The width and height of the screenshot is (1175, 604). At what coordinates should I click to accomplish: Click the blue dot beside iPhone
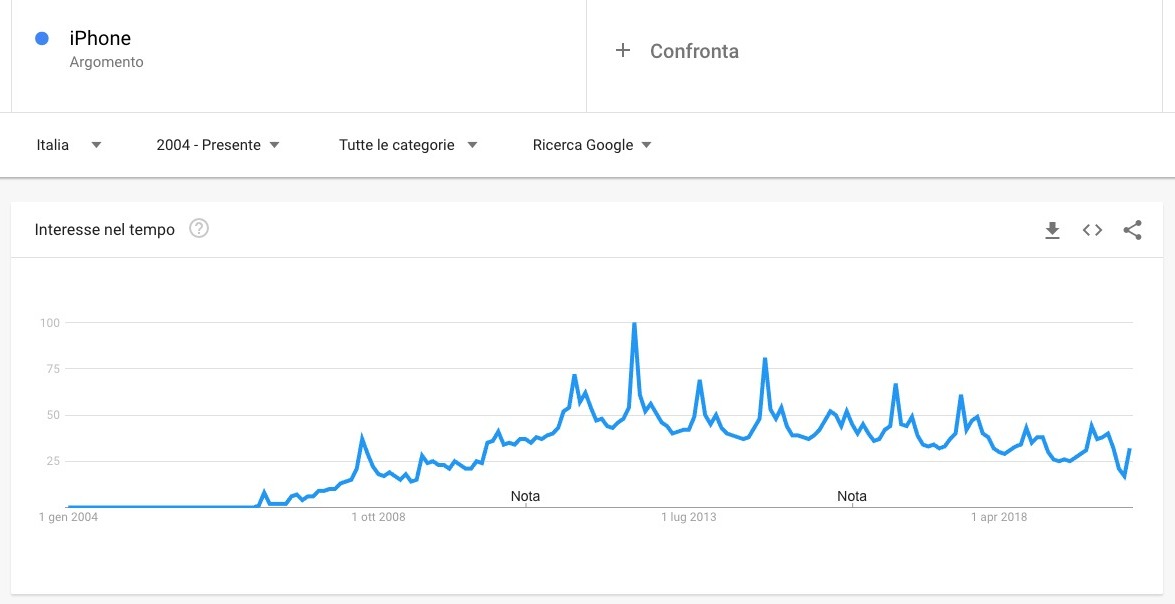tap(42, 39)
